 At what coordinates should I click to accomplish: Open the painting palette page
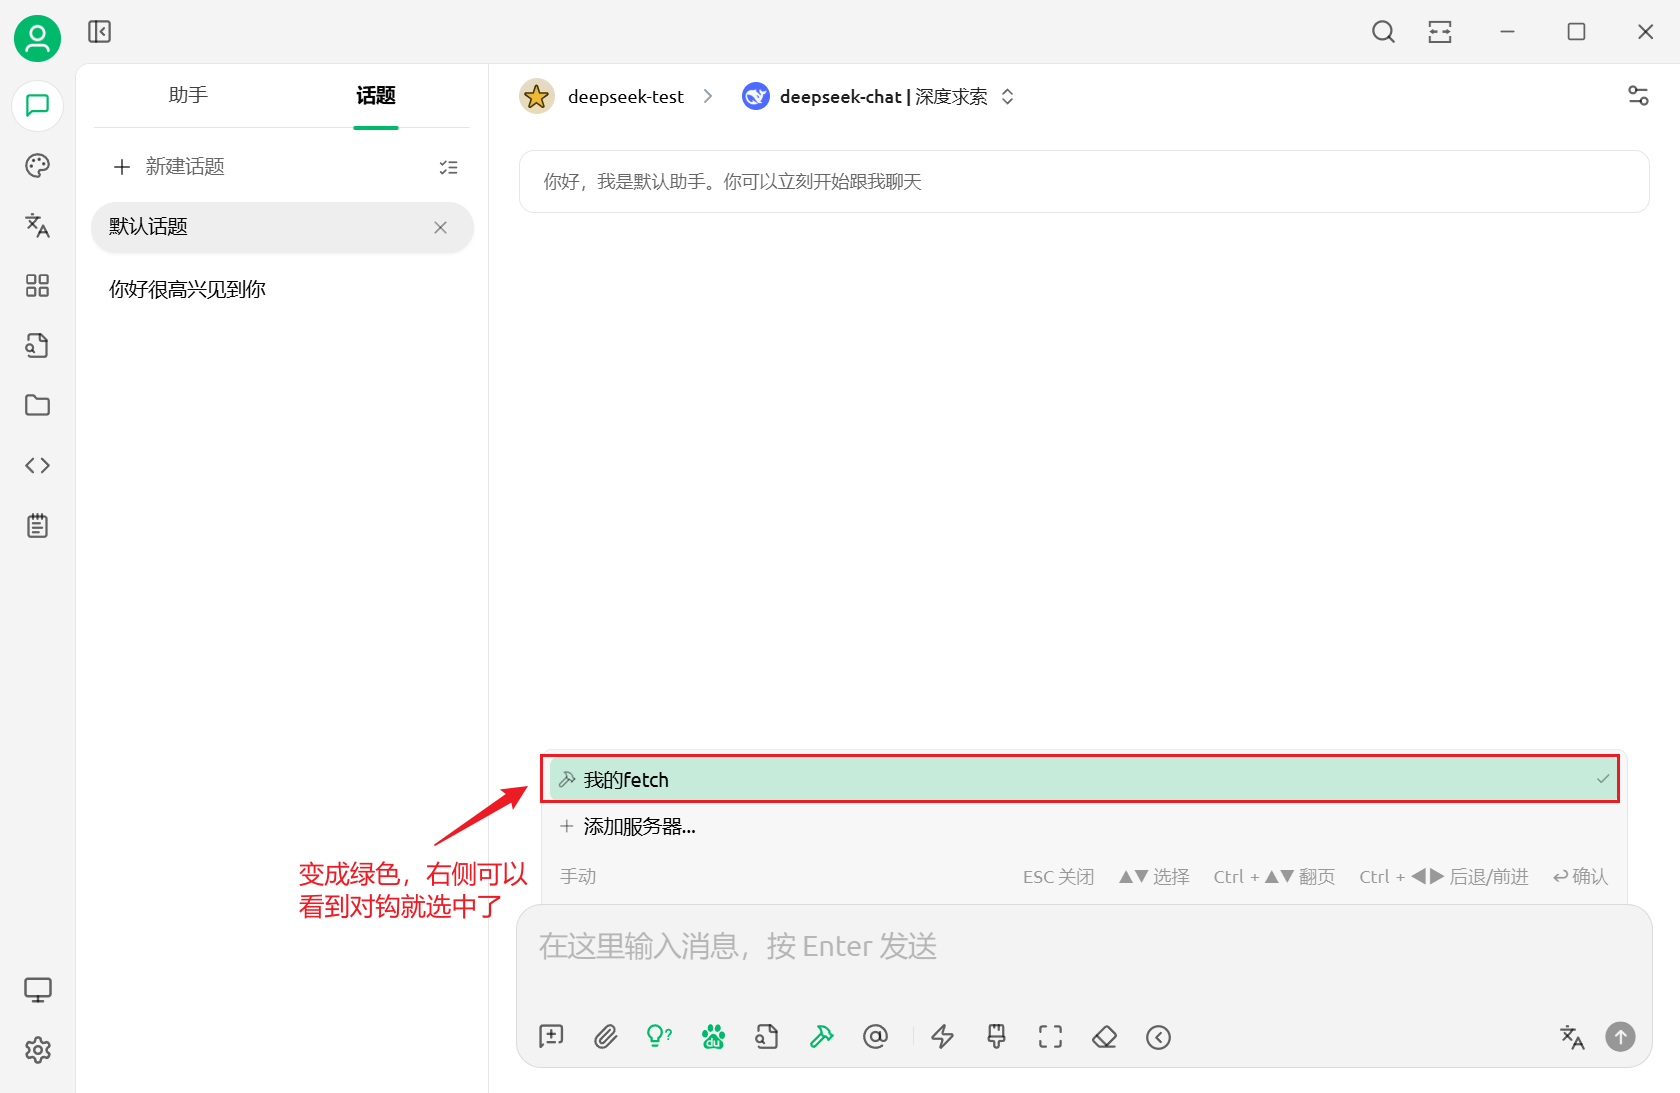[x=38, y=166]
